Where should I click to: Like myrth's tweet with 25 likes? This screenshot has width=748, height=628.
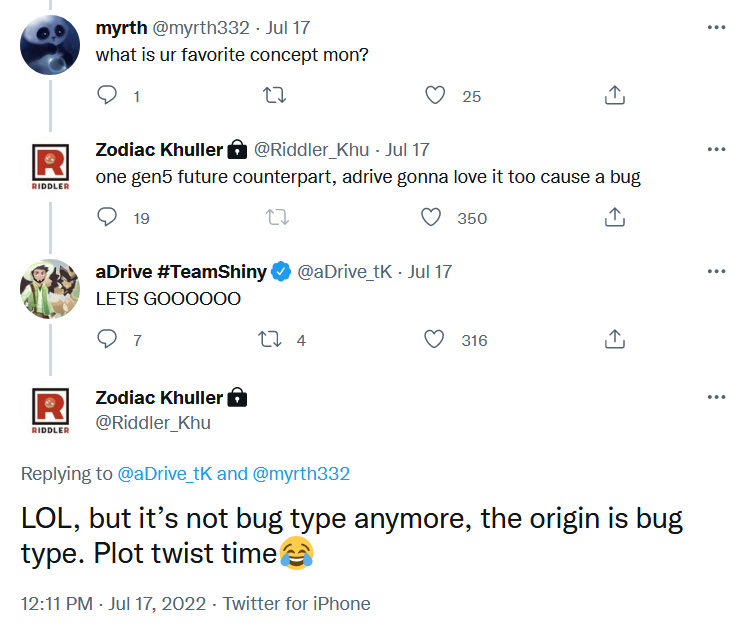pyautogui.click(x=435, y=96)
